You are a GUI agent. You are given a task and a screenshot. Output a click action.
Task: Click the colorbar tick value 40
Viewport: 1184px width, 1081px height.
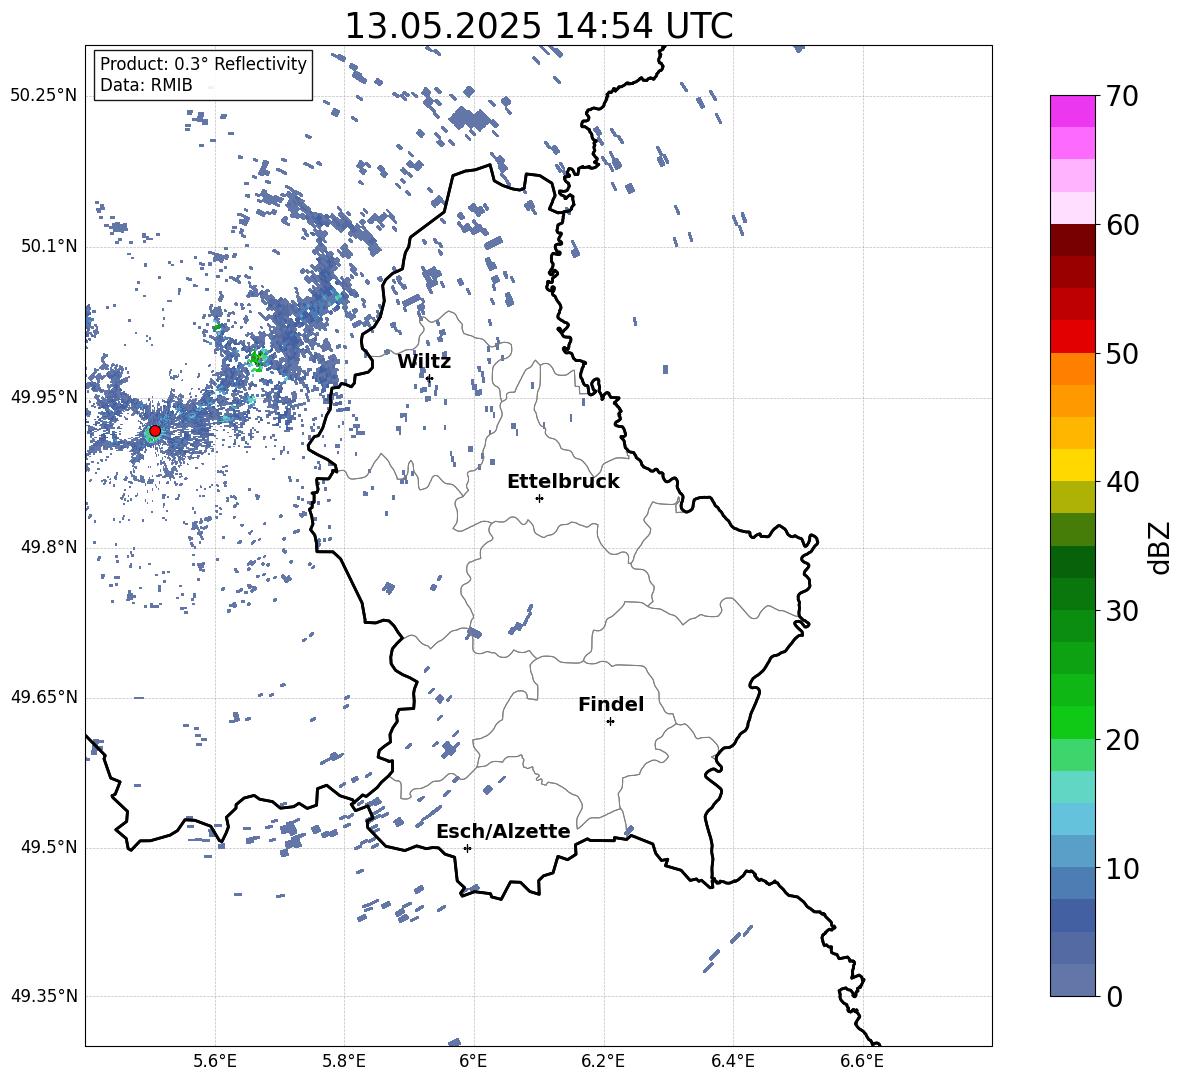[1122, 482]
